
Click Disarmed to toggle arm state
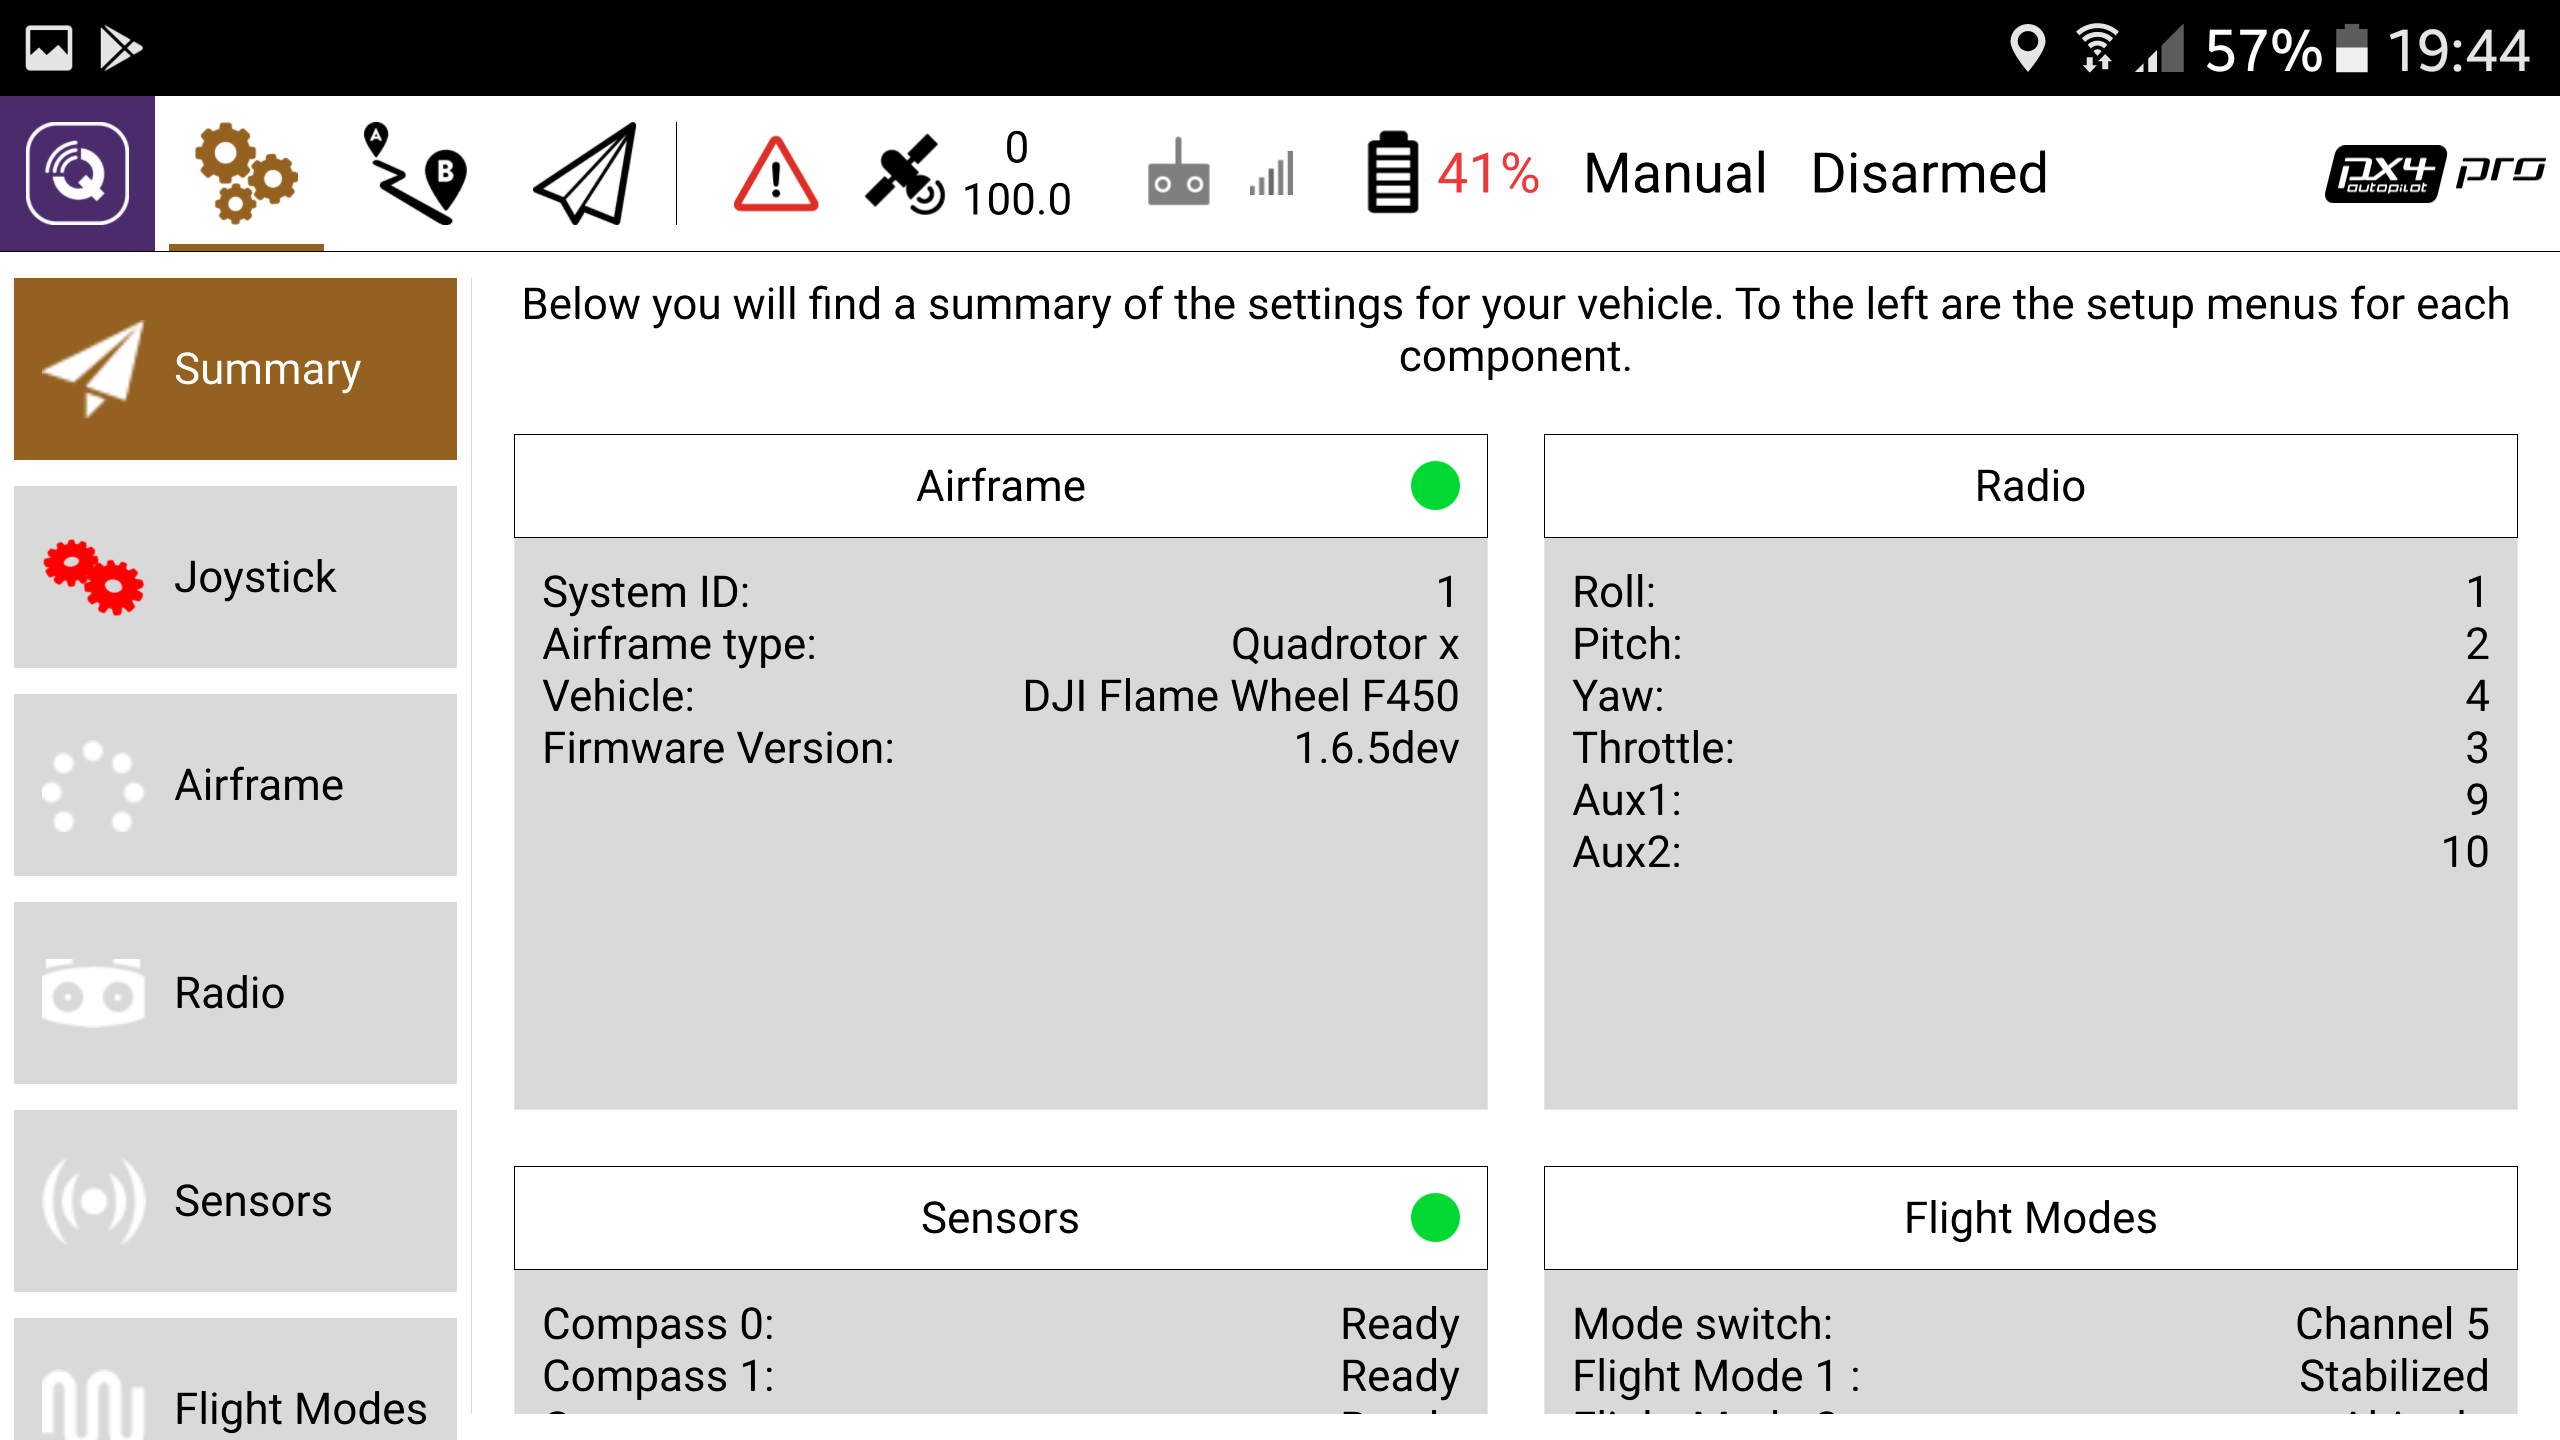[x=1928, y=172]
